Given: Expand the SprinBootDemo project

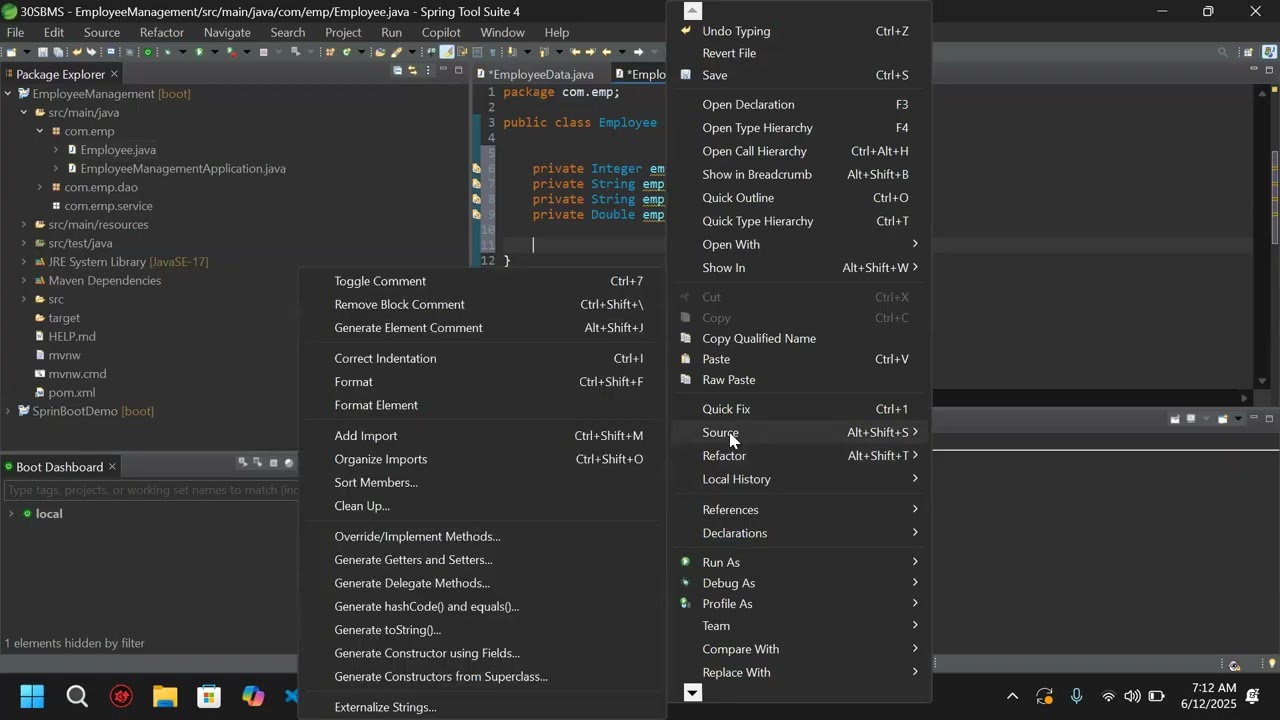Looking at the screenshot, I should pos(8,411).
